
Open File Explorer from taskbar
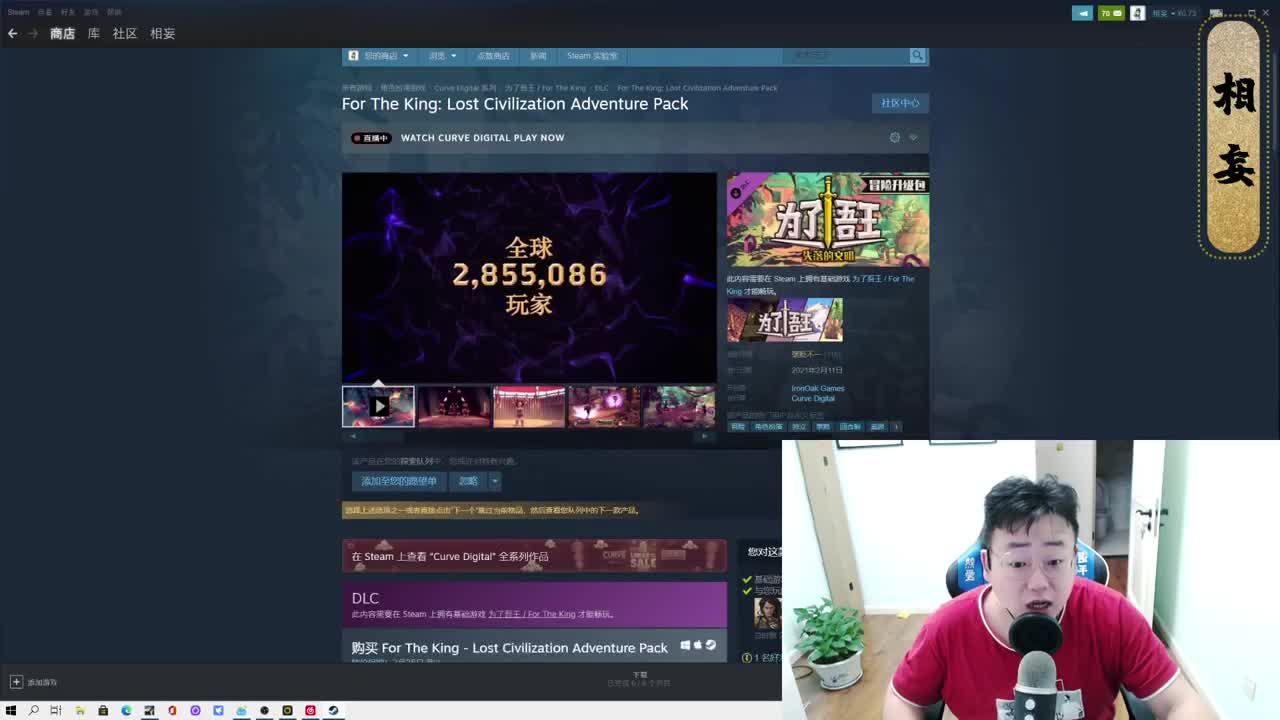coord(79,711)
